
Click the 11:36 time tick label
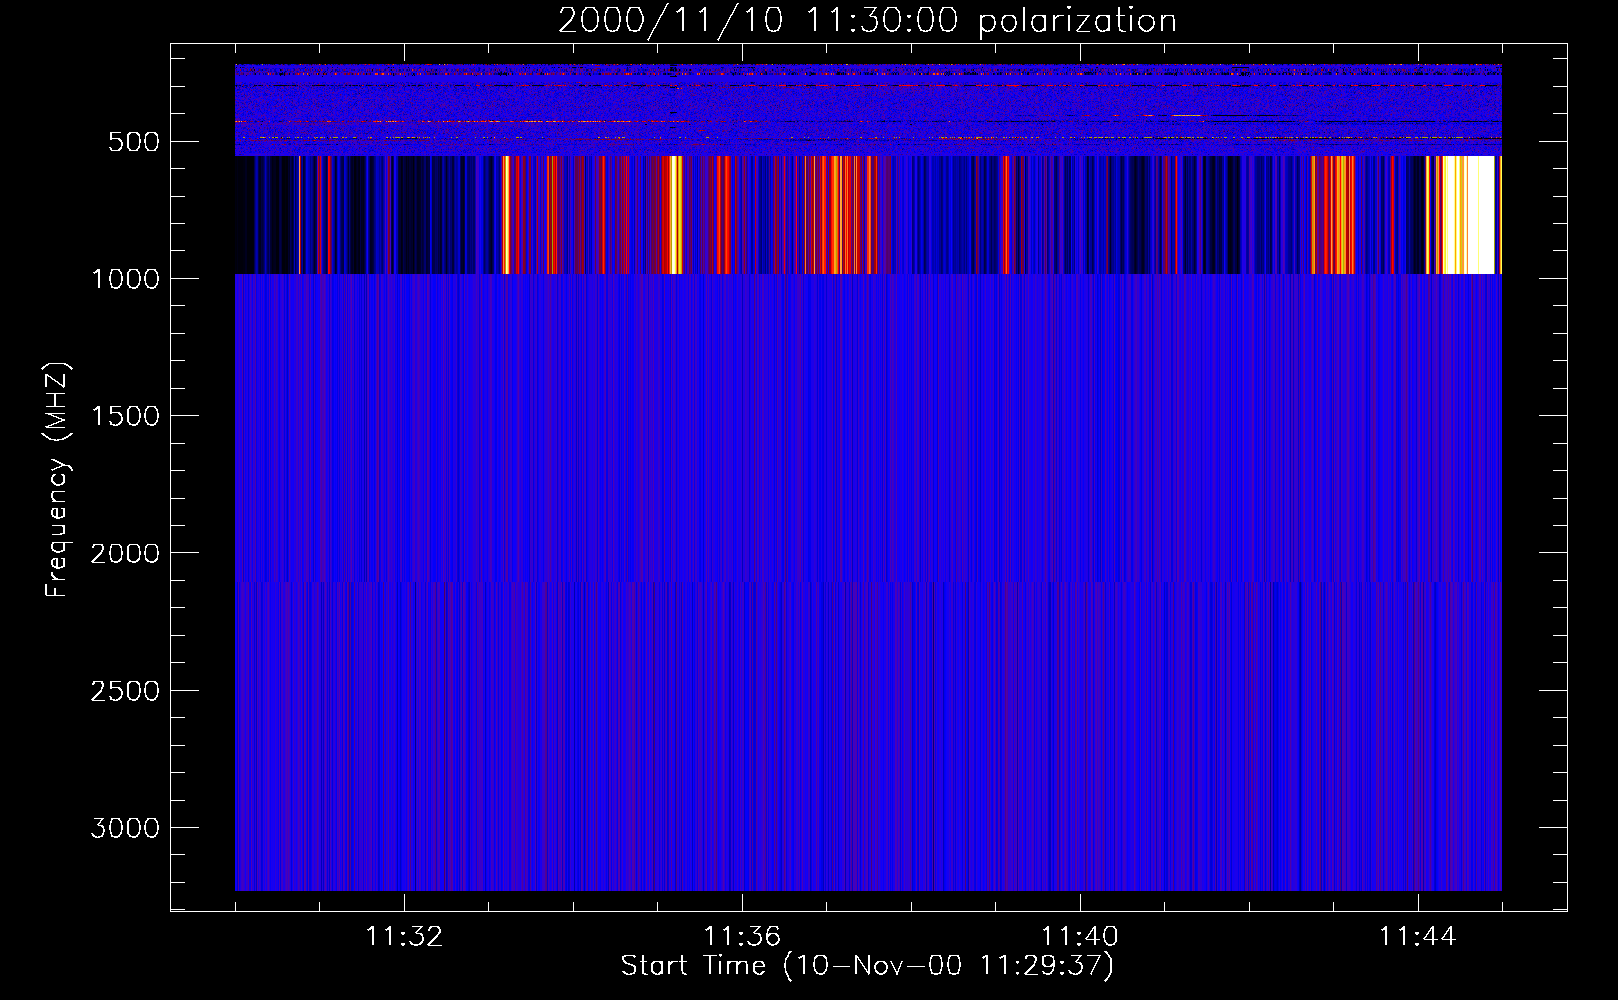742,937
